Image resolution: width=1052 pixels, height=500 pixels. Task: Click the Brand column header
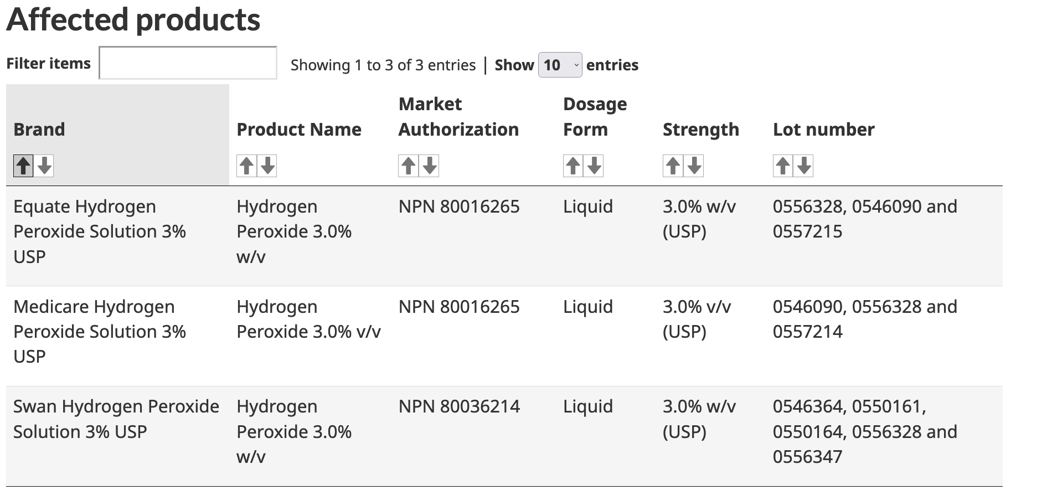[x=39, y=129]
